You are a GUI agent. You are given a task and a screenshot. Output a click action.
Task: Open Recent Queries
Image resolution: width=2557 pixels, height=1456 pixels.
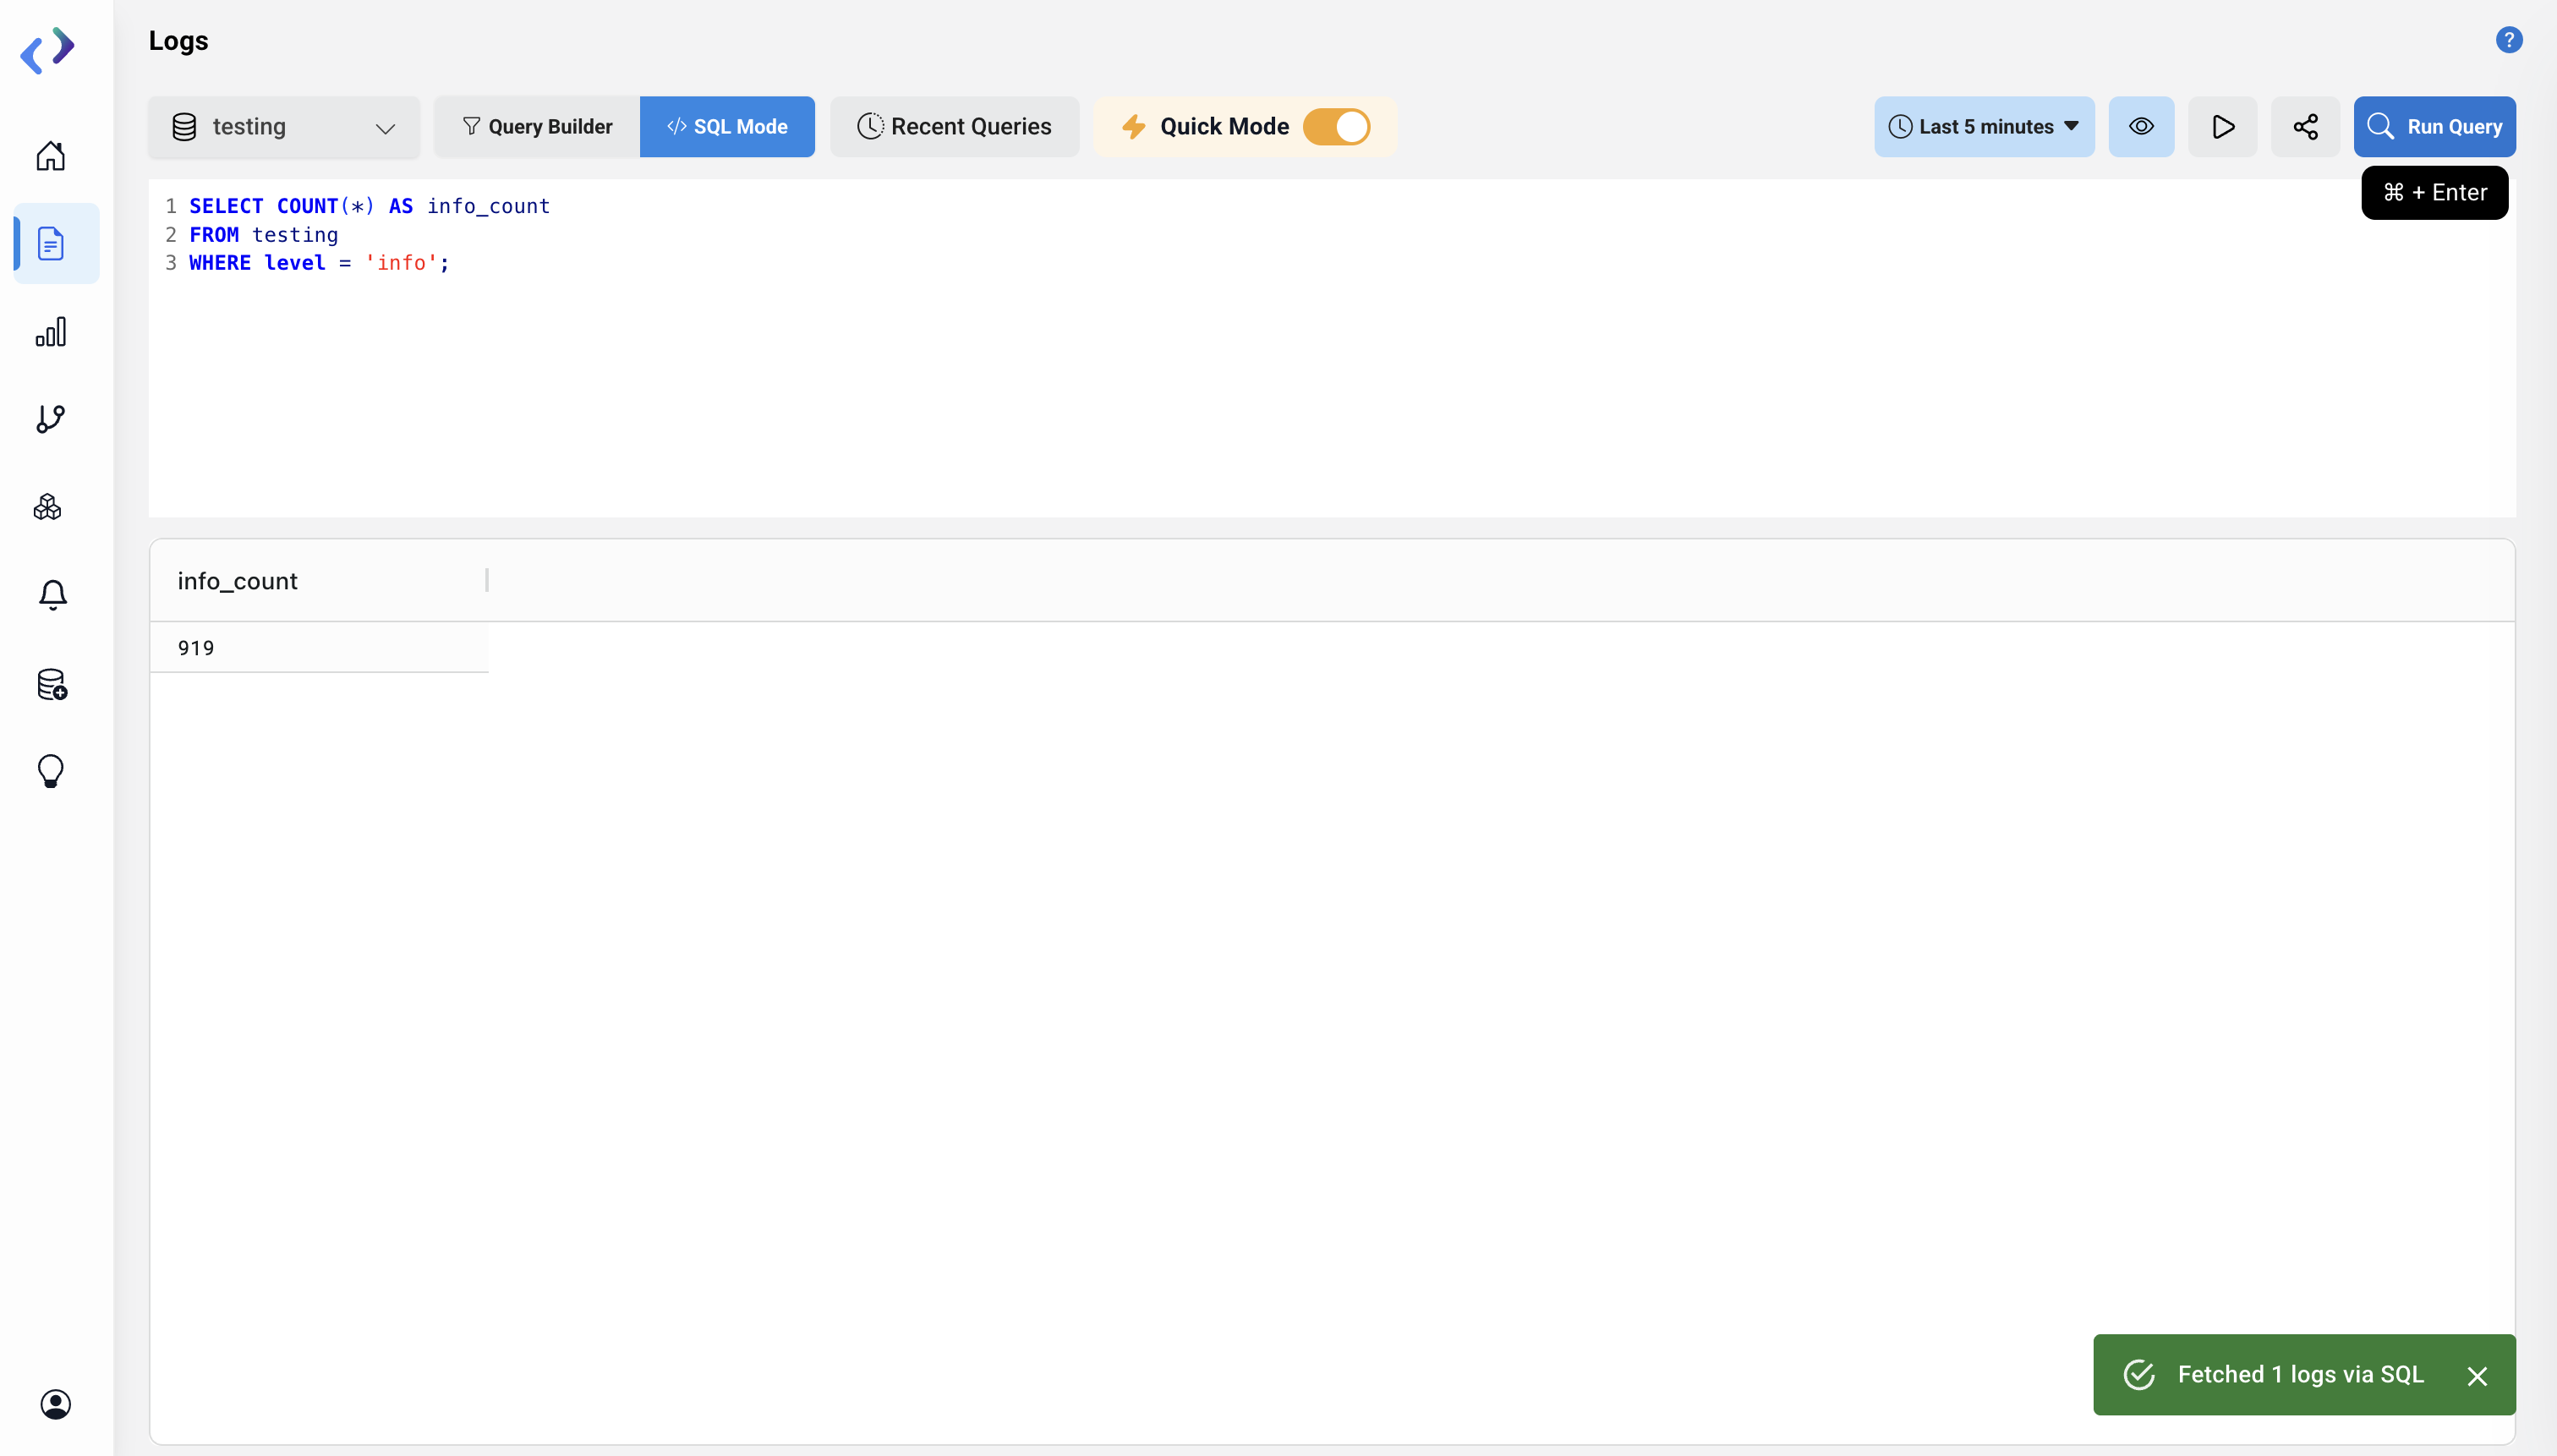point(953,126)
